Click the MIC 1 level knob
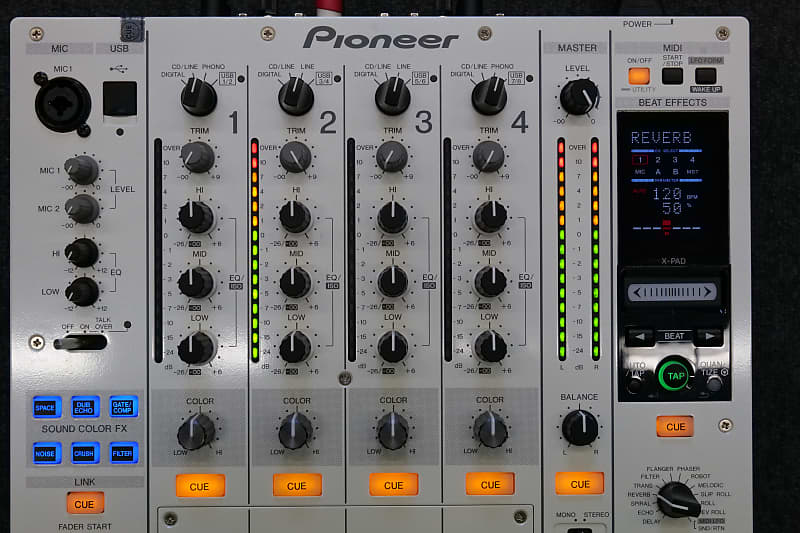This screenshot has width=800, height=533. click(83, 170)
